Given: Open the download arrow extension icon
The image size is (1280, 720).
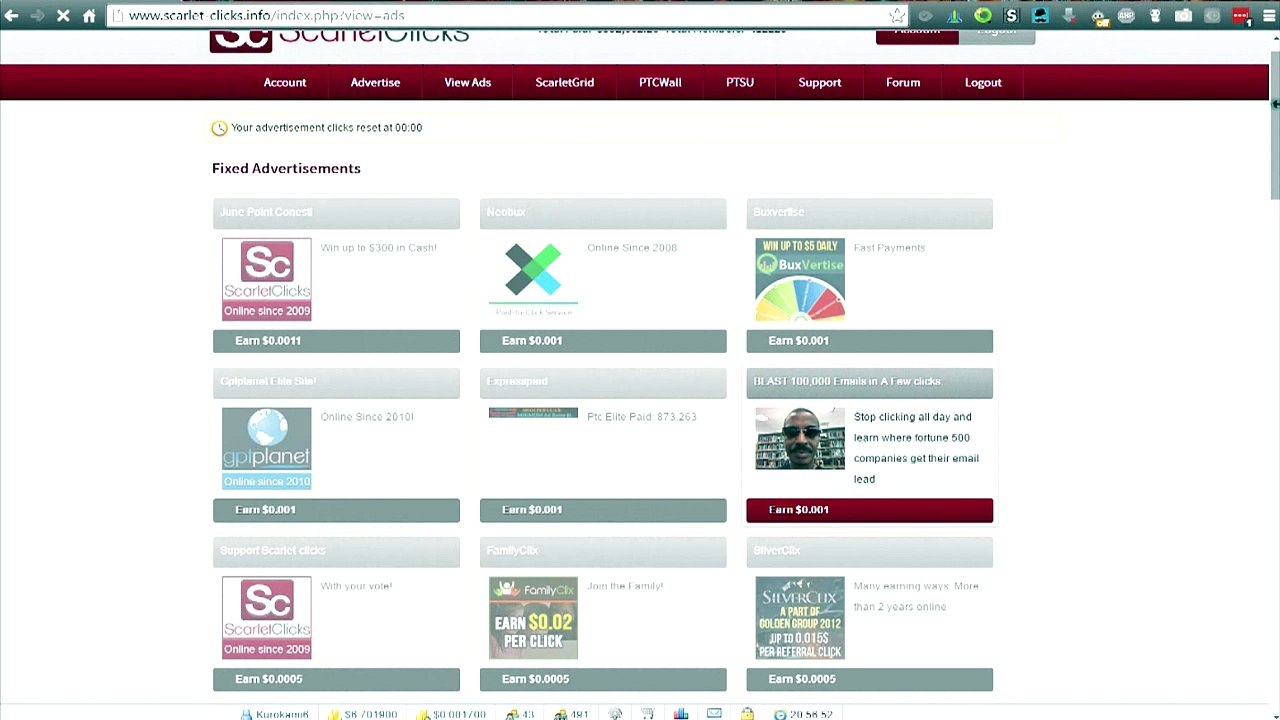Looking at the screenshot, I should (x=1069, y=16).
